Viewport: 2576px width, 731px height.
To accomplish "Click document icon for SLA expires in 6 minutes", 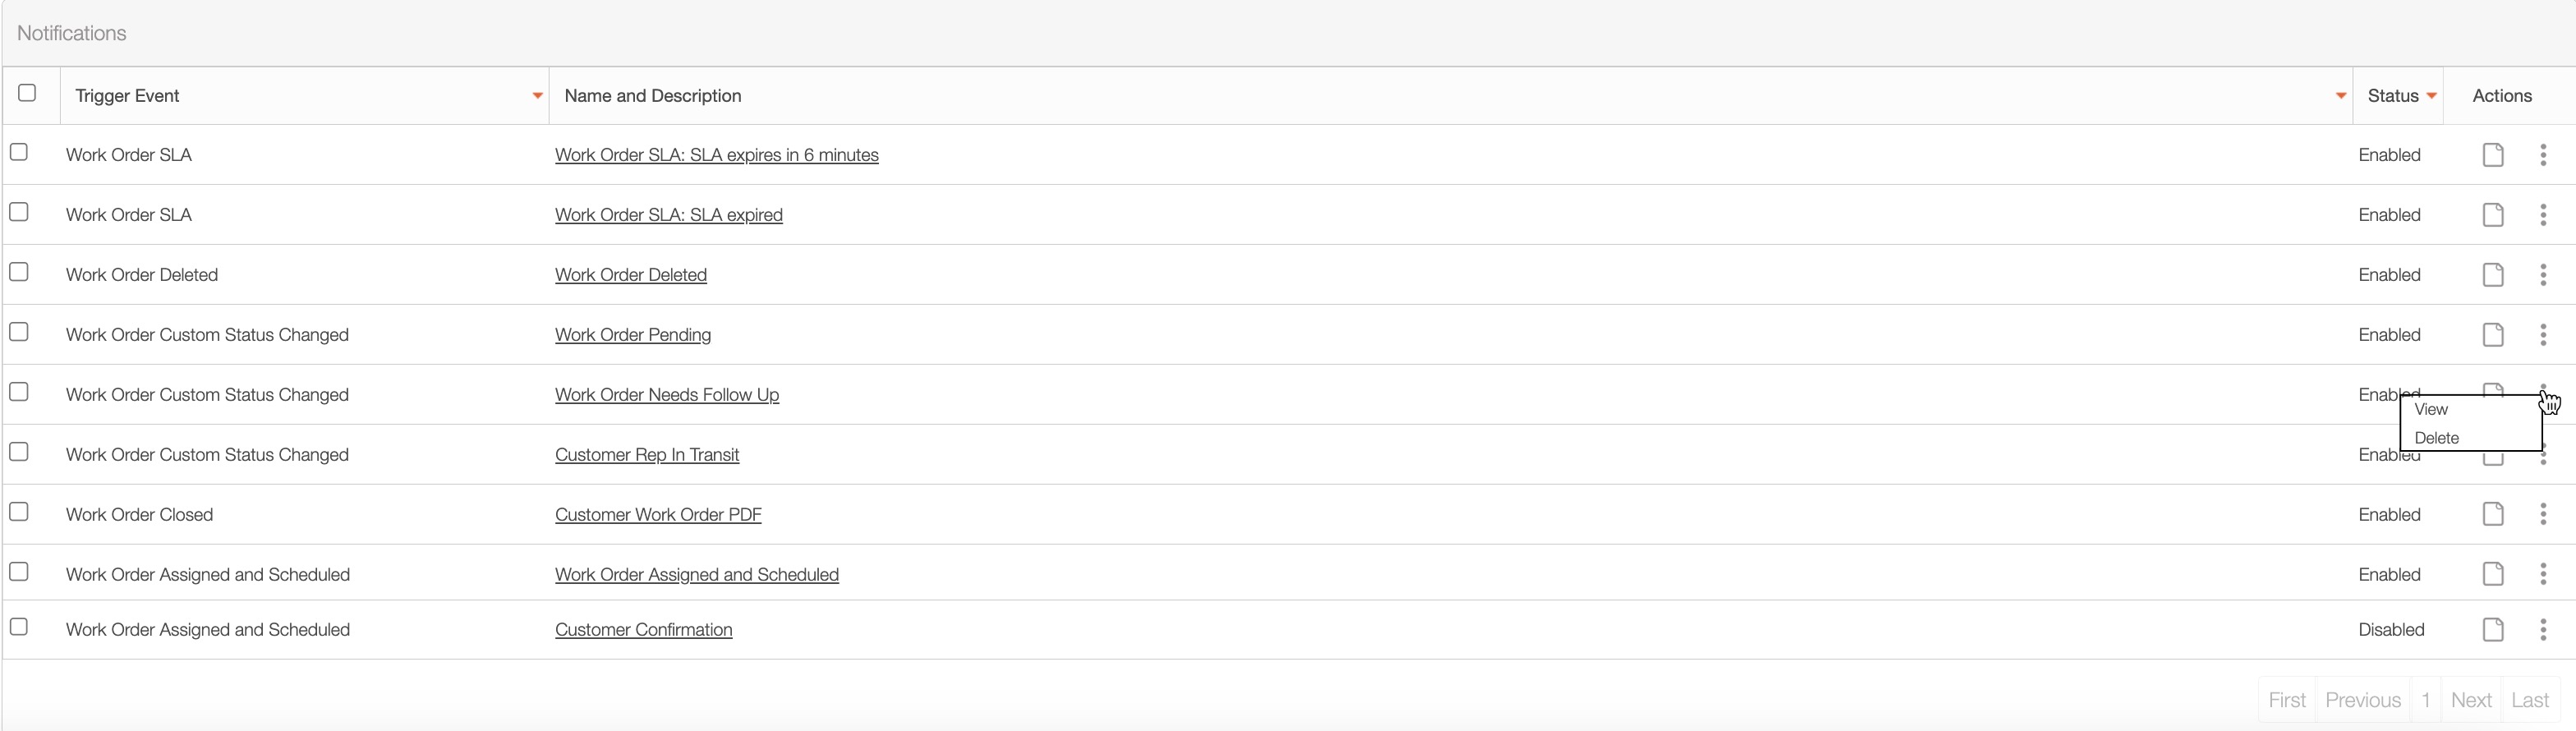I will (x=2493, y=155).
